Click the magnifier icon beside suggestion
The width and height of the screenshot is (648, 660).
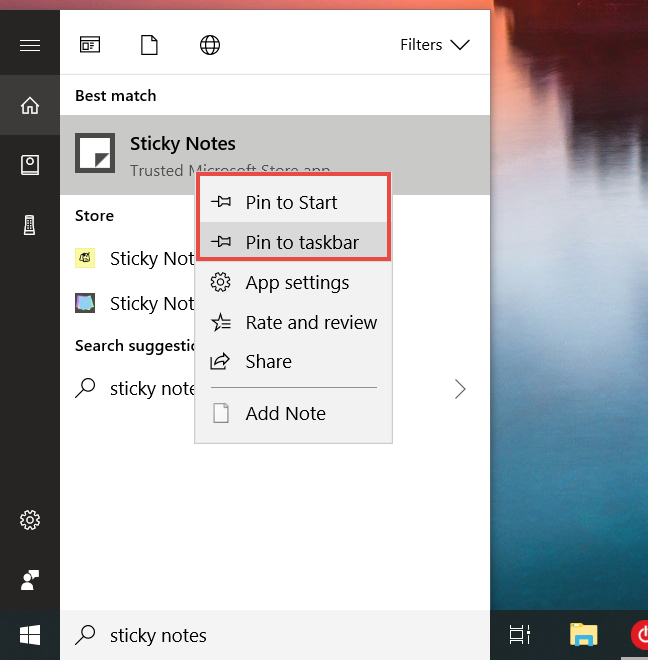85,388
